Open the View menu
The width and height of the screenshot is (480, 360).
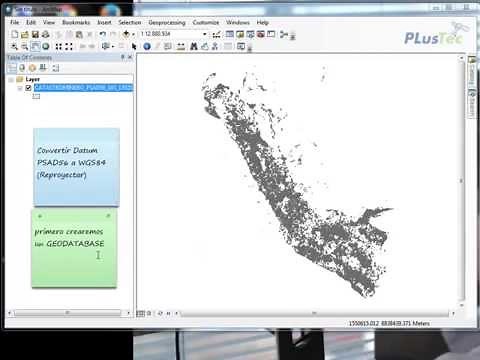49,22
